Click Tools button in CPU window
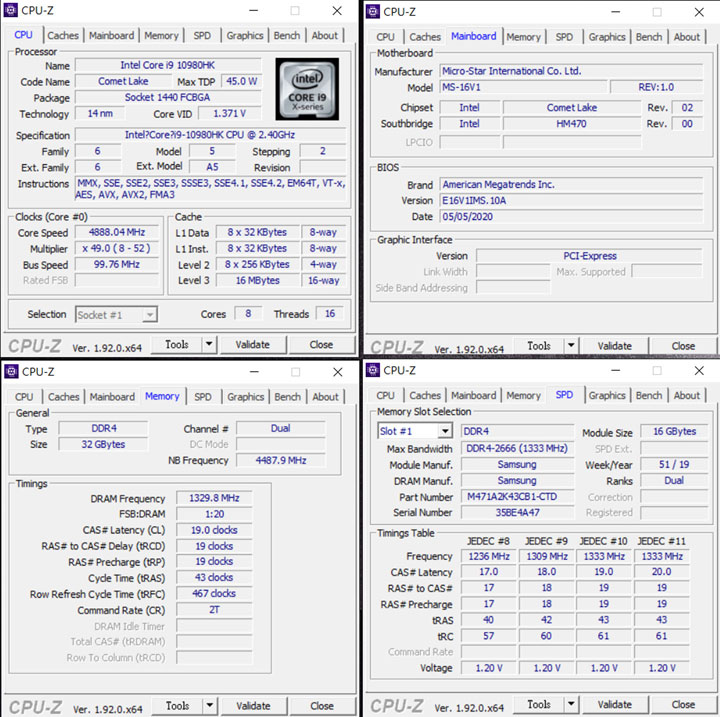720x717 pixels. click(177, 344)
